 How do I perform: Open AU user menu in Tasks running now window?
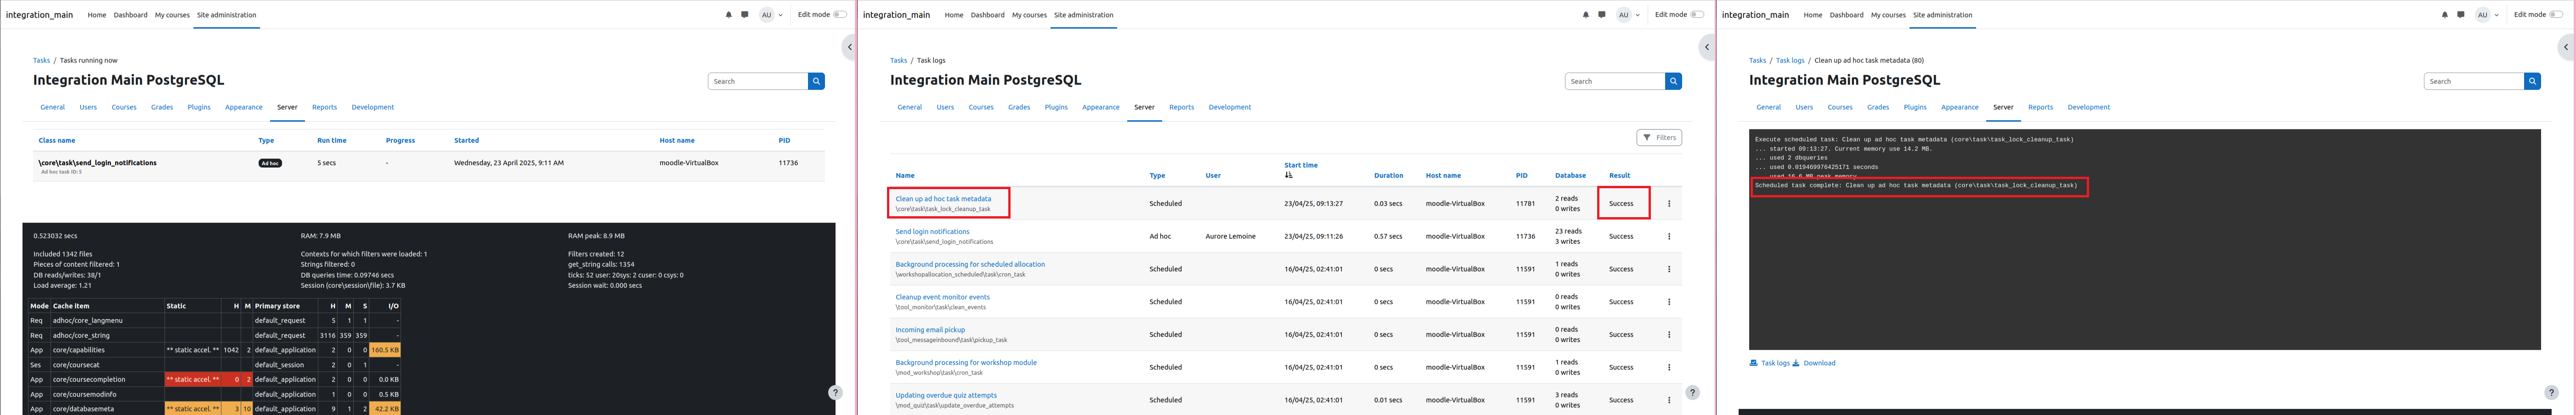pos(771,15)
